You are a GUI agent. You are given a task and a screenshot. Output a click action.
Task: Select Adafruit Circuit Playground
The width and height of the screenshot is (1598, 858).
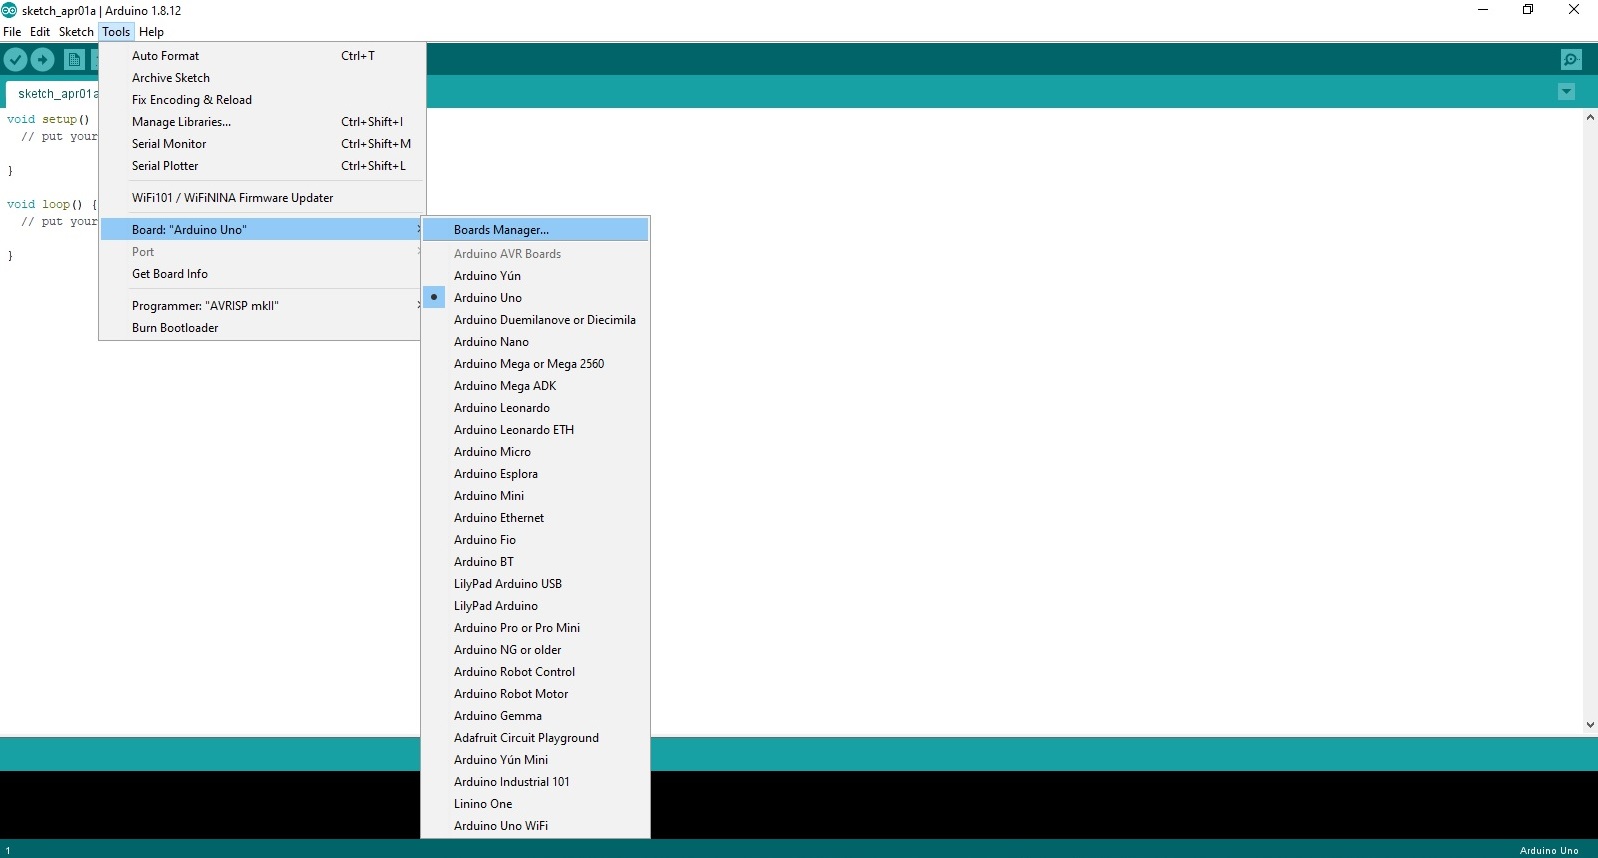[x=535, y=738]
